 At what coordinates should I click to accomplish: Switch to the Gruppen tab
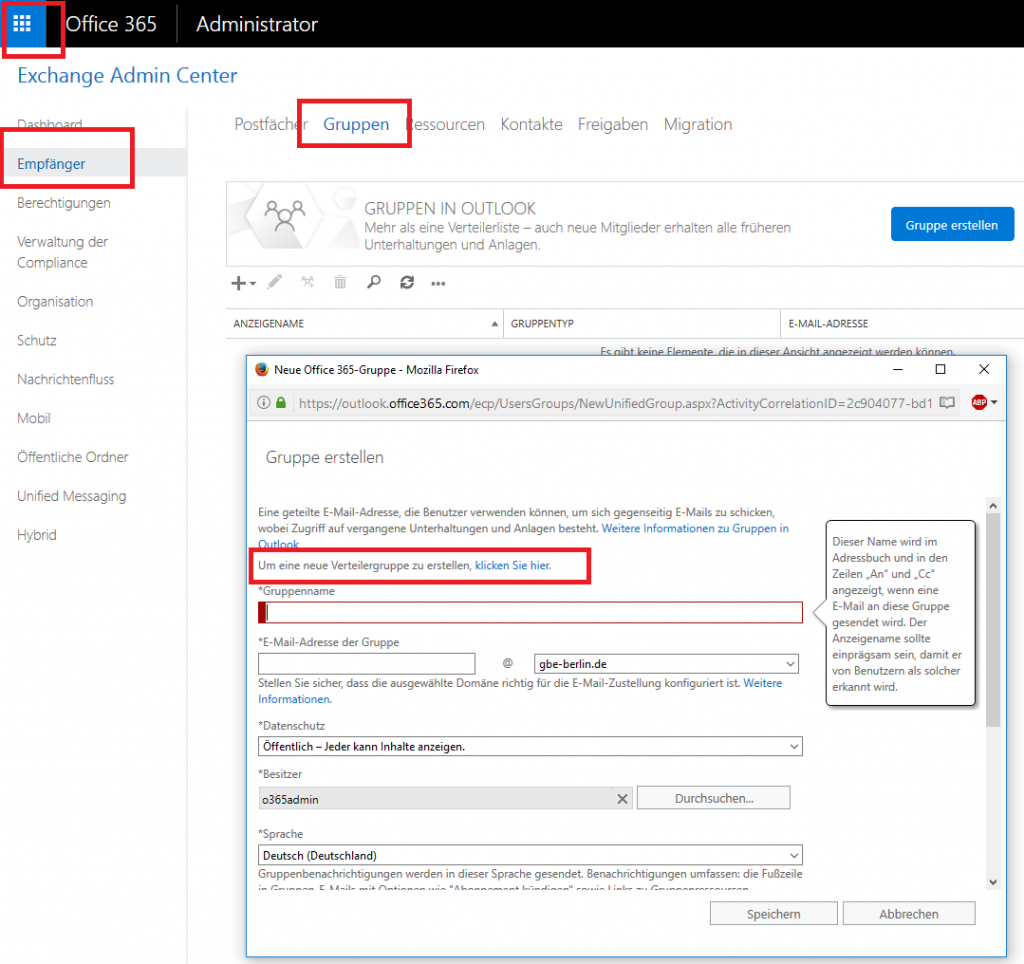click(356, 124)
